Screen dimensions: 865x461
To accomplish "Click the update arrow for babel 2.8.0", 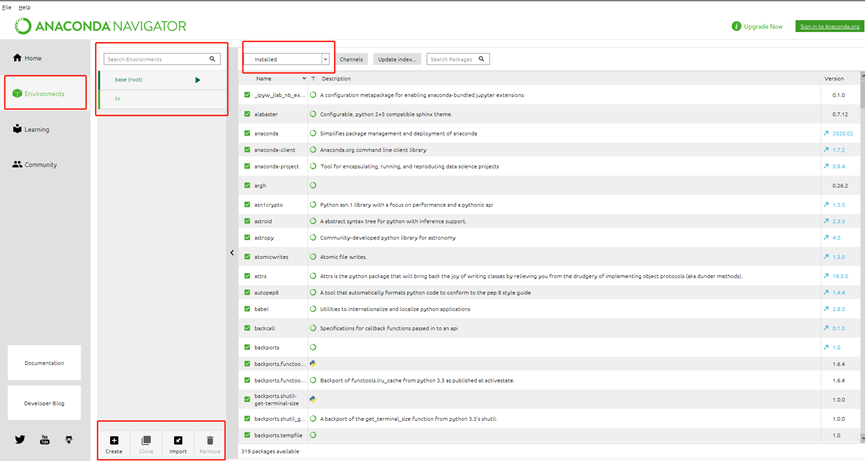I will click(826, 309).
